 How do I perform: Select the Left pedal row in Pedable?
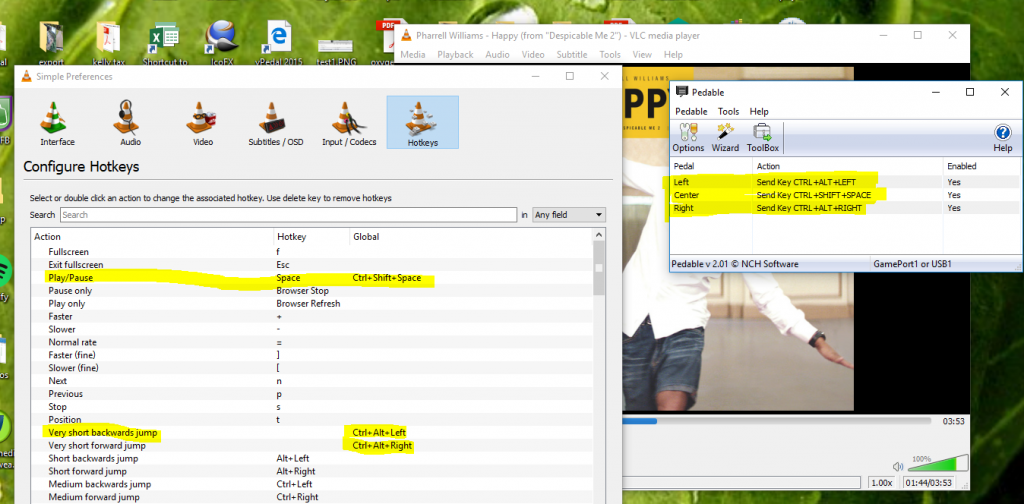(846, 182)
